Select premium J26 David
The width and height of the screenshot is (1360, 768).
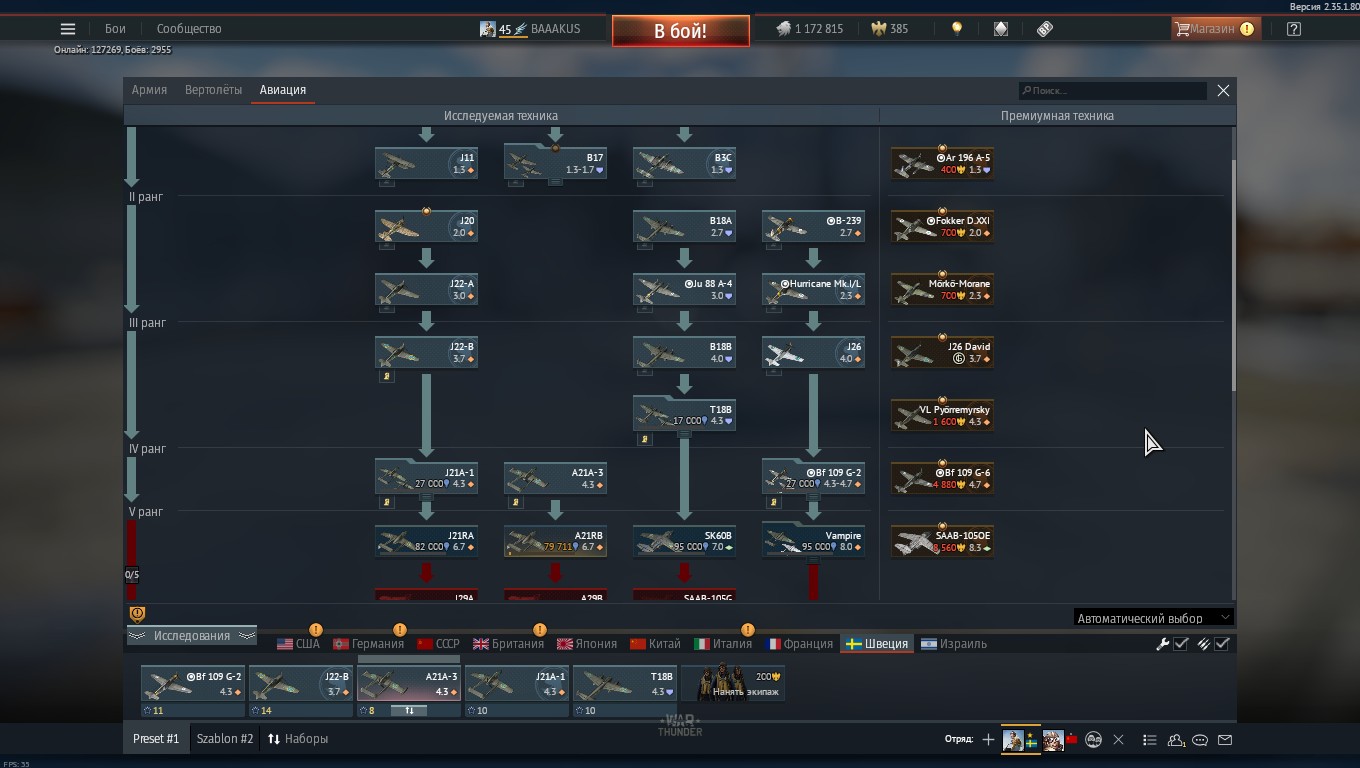coord(942,352)
